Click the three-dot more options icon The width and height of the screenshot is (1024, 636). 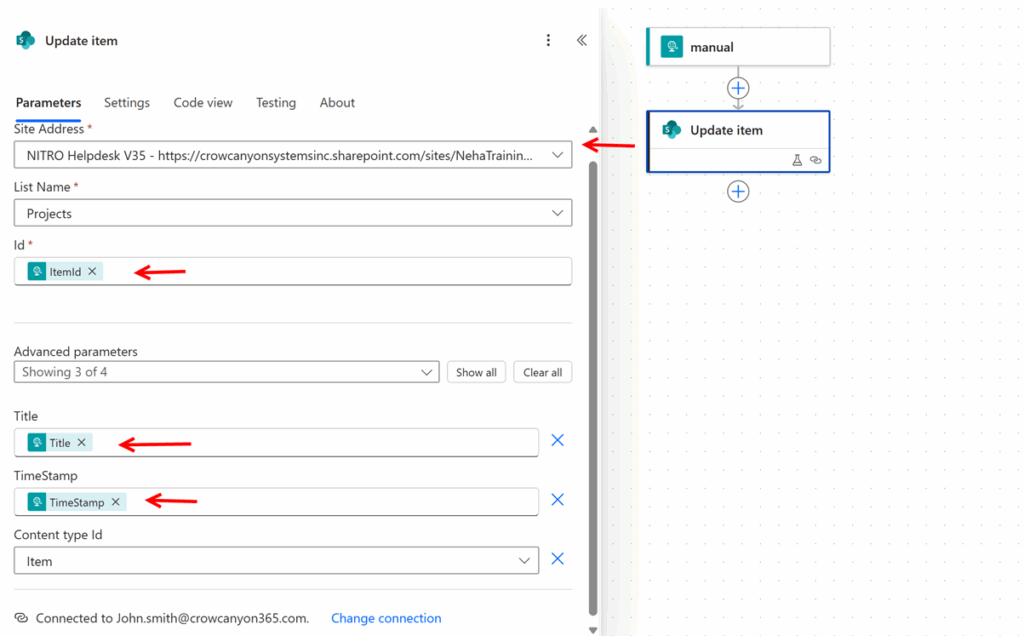pyautogui.click(x=548, y=41)
